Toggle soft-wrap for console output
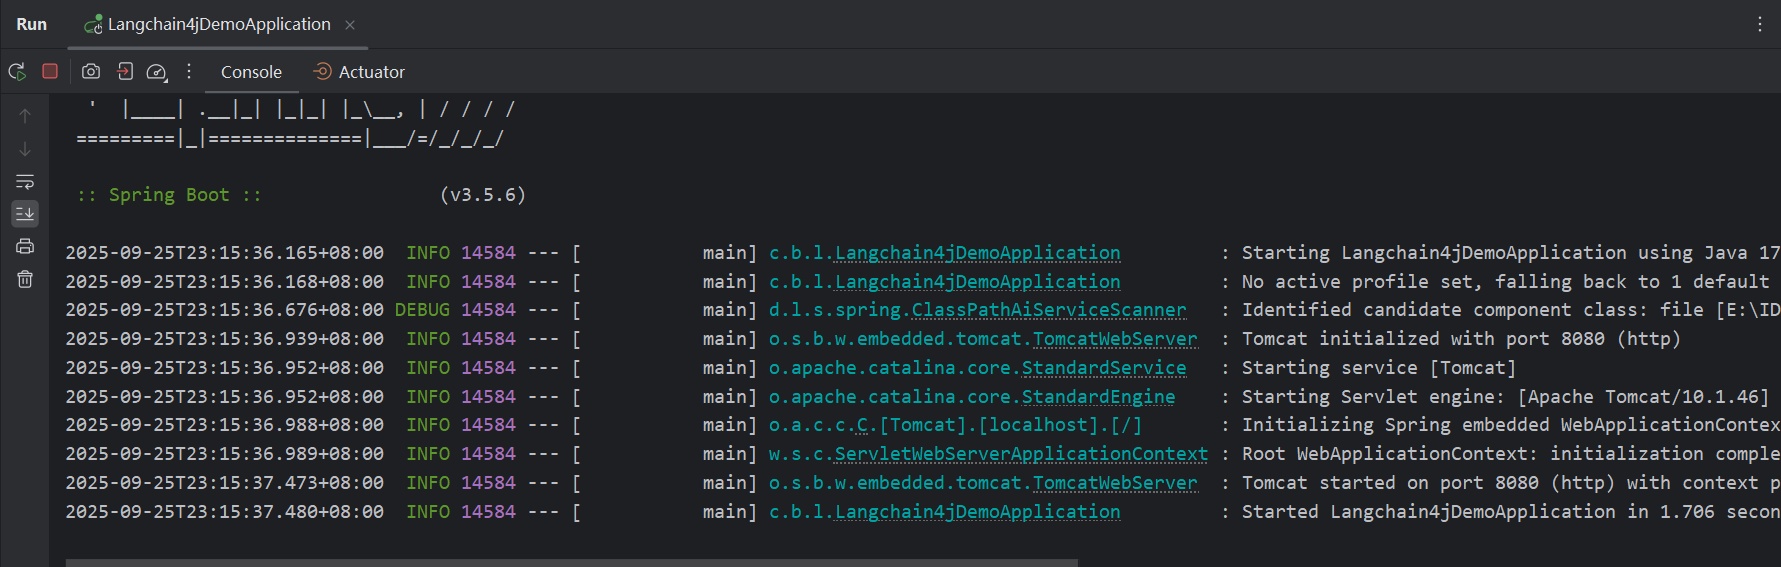Image resolution: width=1781 pixels, height=567 pixels. click(x=25, y=182)
